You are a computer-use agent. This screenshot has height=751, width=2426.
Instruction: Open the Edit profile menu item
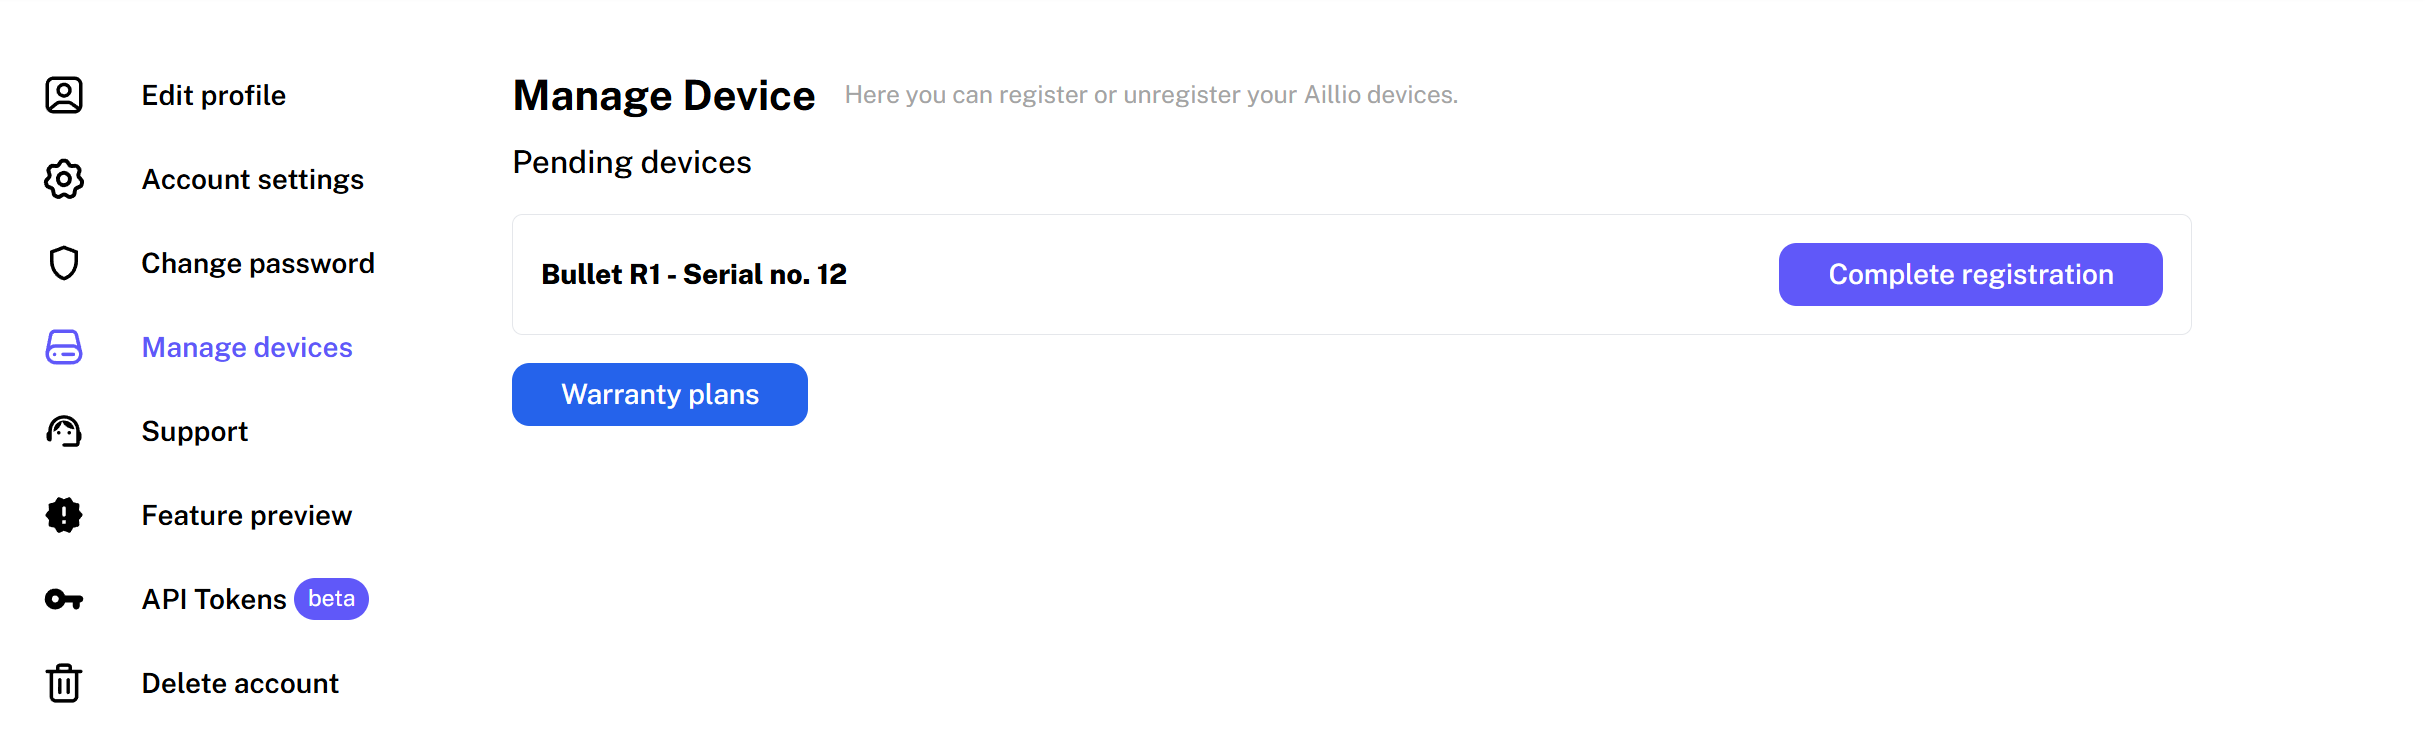coord(214,95)
